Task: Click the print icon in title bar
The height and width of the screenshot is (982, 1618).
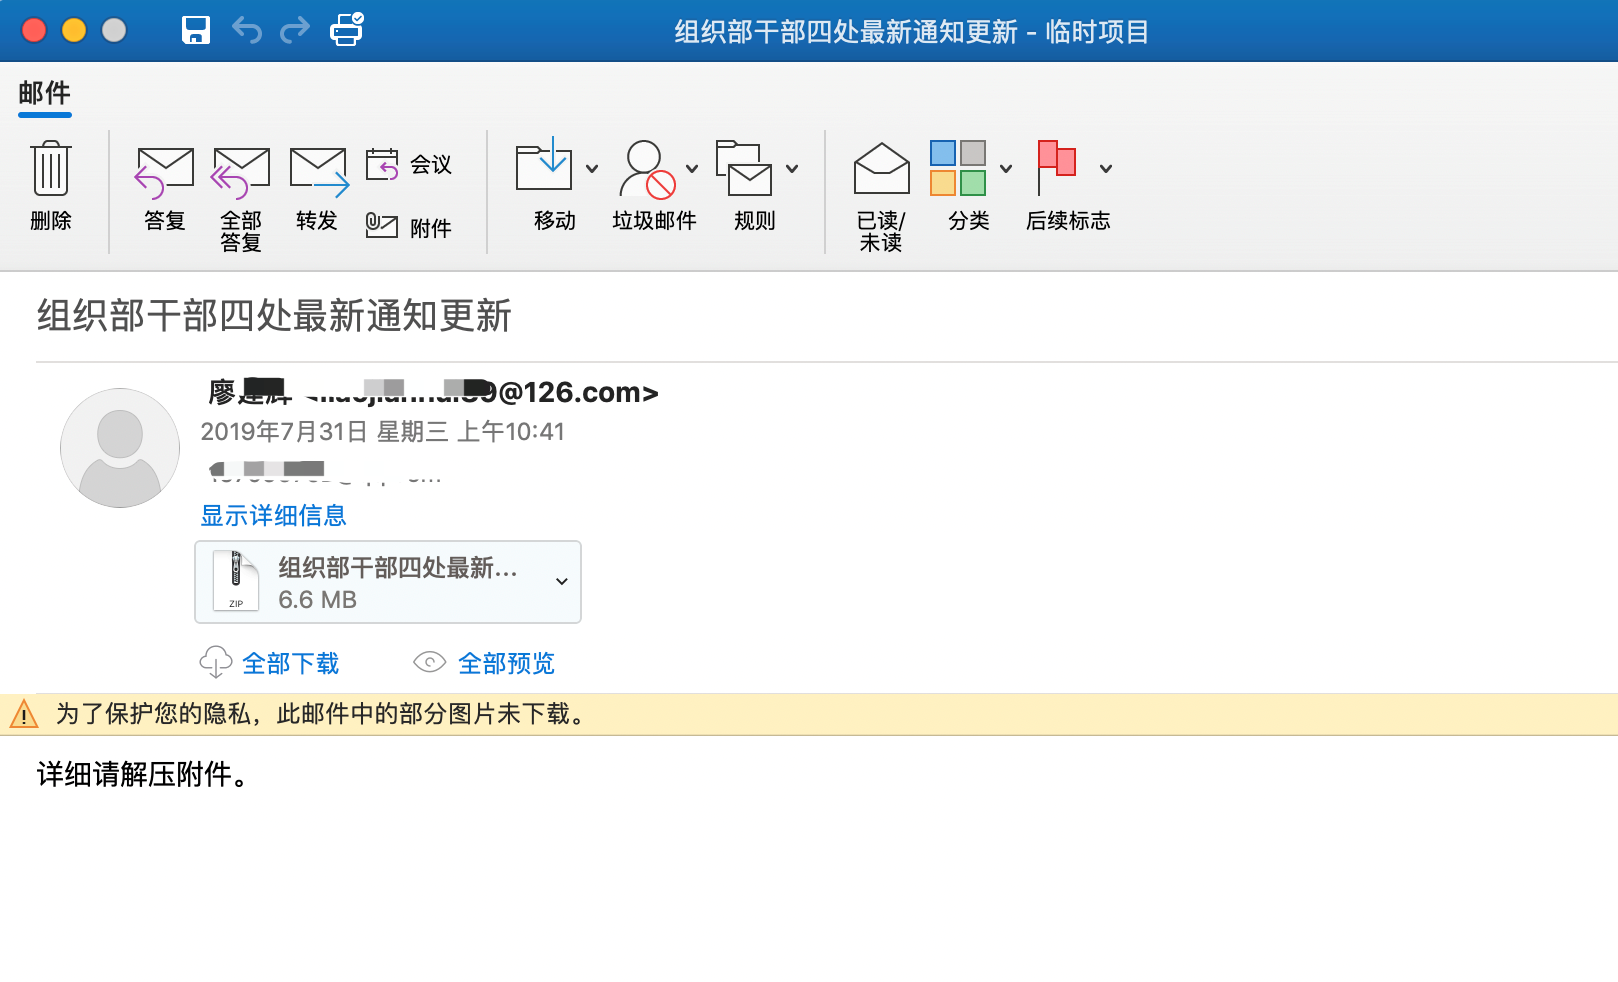Action: click(x=347, y=30)
